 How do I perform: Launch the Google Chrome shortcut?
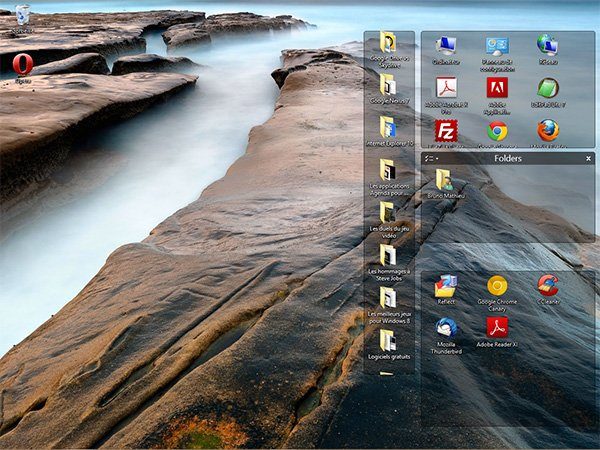coord(497,133)
